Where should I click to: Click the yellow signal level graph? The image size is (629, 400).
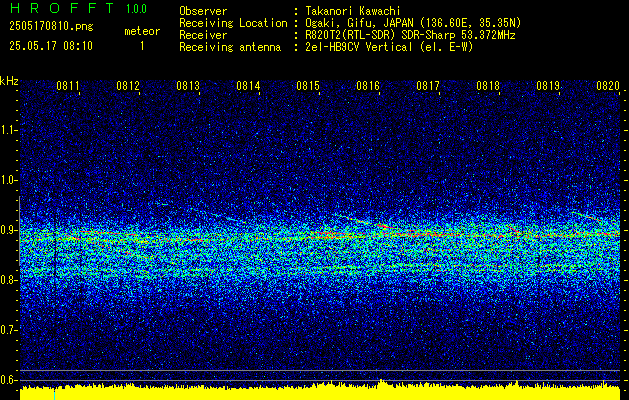pos(320,392)
